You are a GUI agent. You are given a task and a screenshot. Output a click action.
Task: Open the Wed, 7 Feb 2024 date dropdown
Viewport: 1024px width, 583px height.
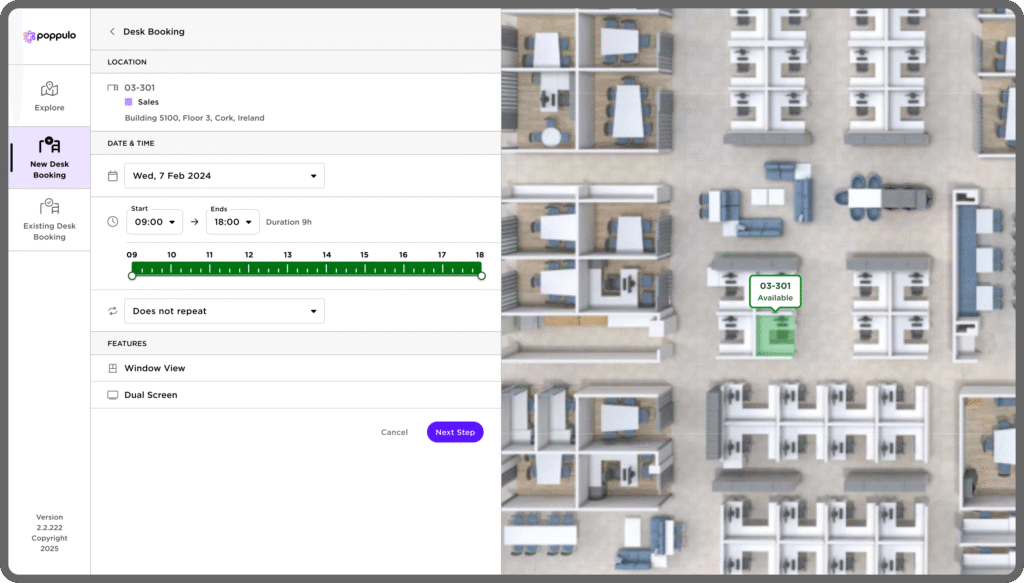224,176
